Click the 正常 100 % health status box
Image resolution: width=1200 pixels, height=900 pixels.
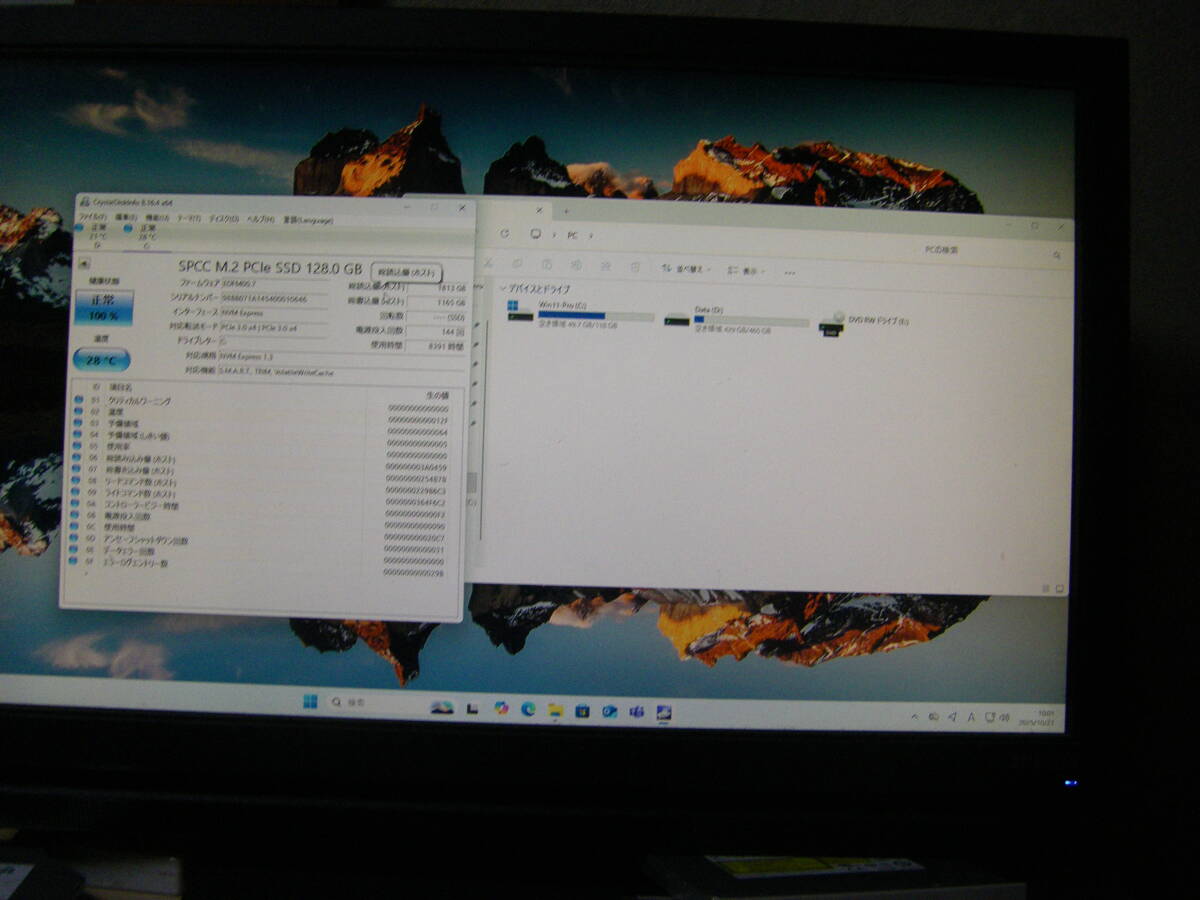click(104, 307)
